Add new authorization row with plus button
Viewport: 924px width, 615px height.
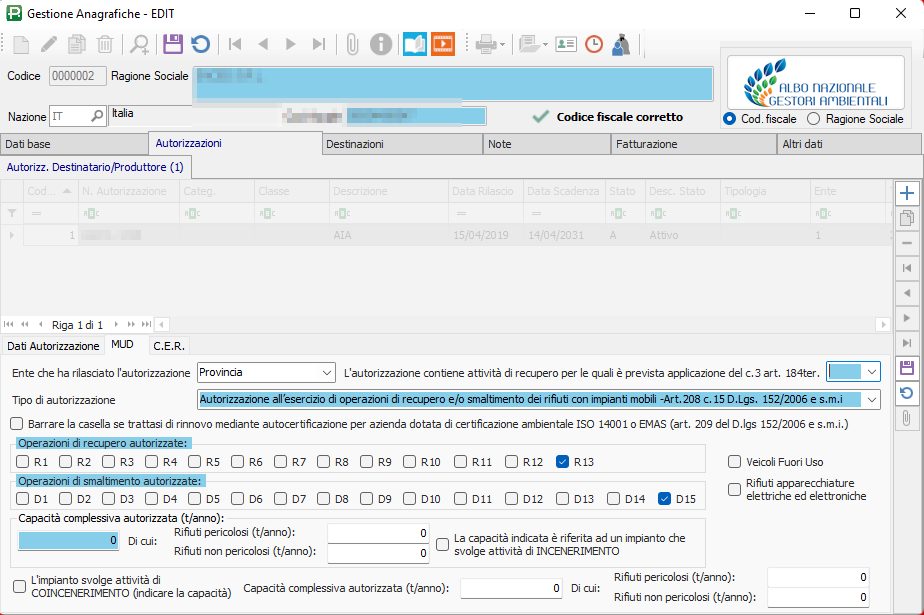click(x=907, y=193)
